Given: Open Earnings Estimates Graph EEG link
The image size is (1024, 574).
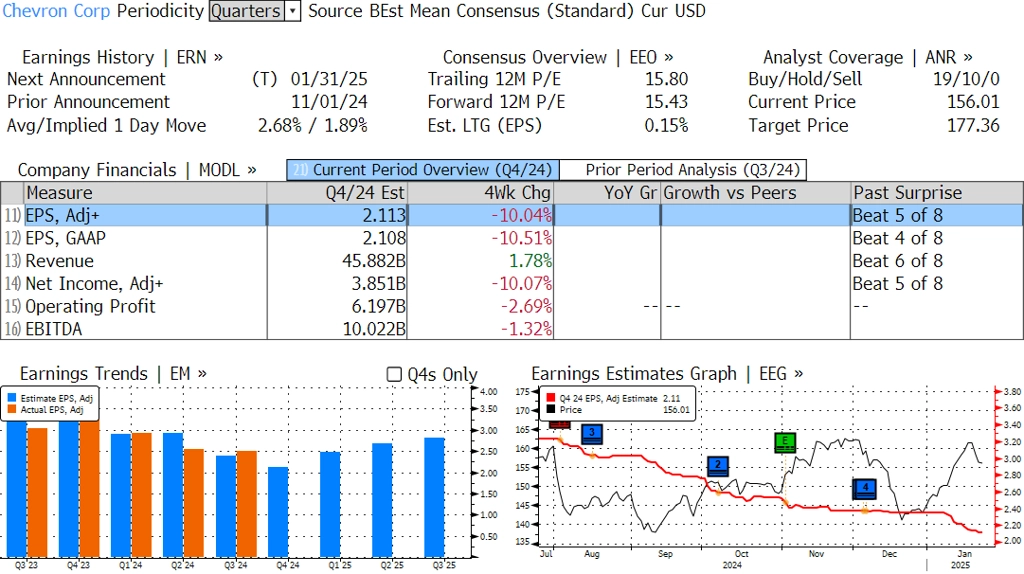Looking at the screenshot, I should [667, 374].
